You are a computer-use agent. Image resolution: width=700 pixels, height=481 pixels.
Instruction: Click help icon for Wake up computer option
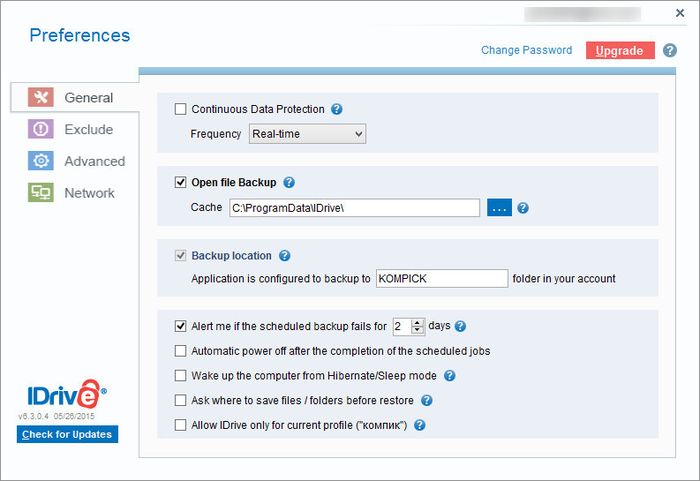[x=450, y=376]
